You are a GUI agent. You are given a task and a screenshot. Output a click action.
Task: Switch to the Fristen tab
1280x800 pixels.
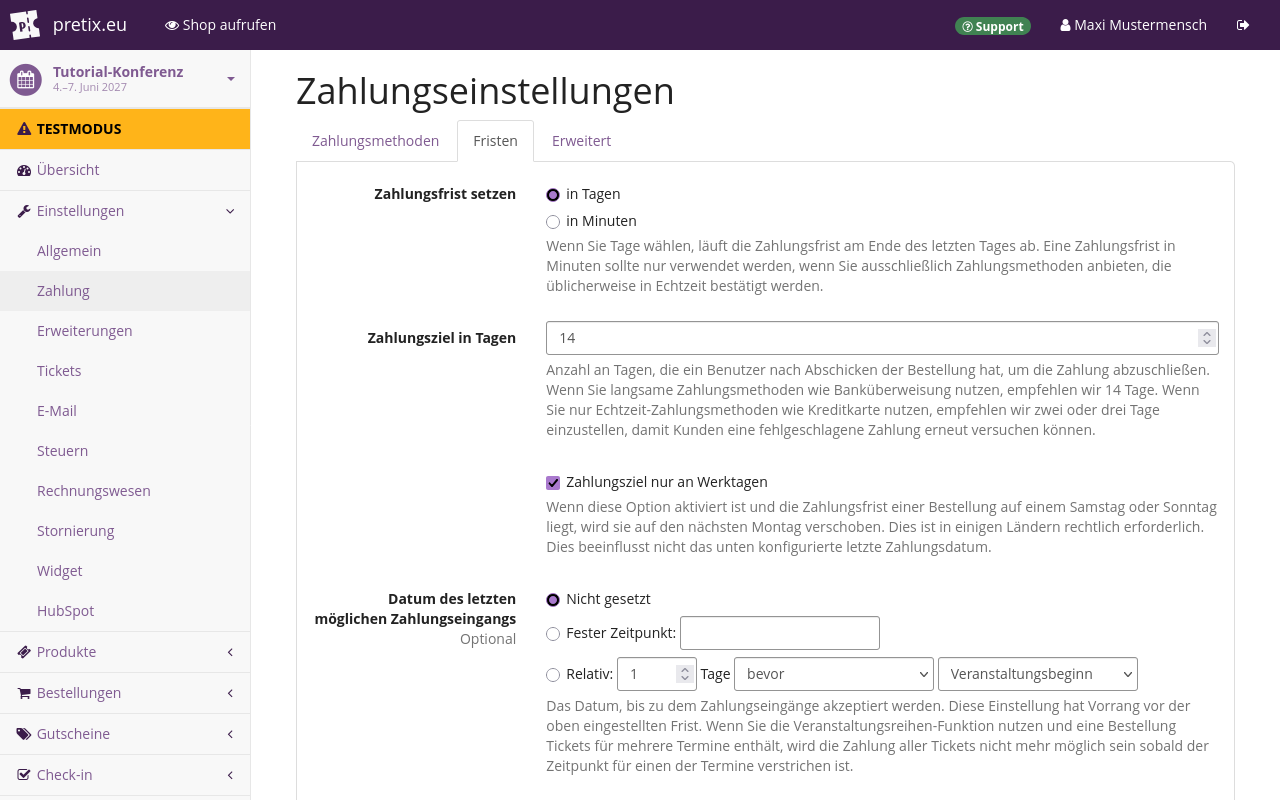coord(495,141)
